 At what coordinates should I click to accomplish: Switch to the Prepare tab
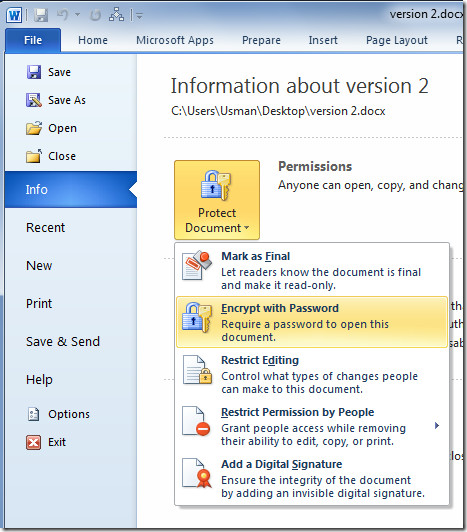(261, 40)
